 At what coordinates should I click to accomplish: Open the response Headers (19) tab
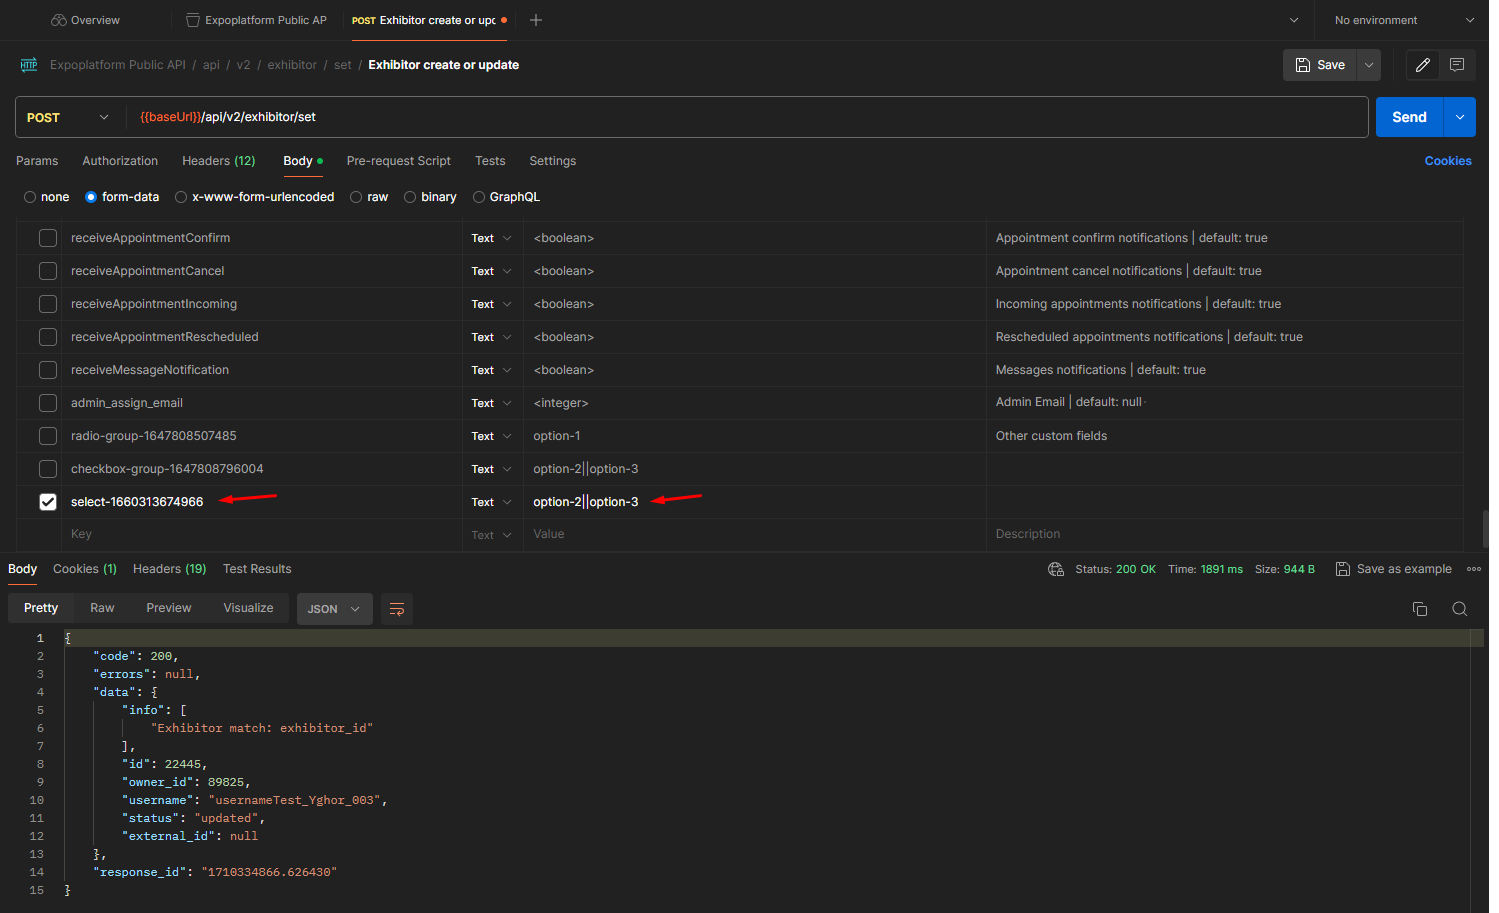click(169, 568)
